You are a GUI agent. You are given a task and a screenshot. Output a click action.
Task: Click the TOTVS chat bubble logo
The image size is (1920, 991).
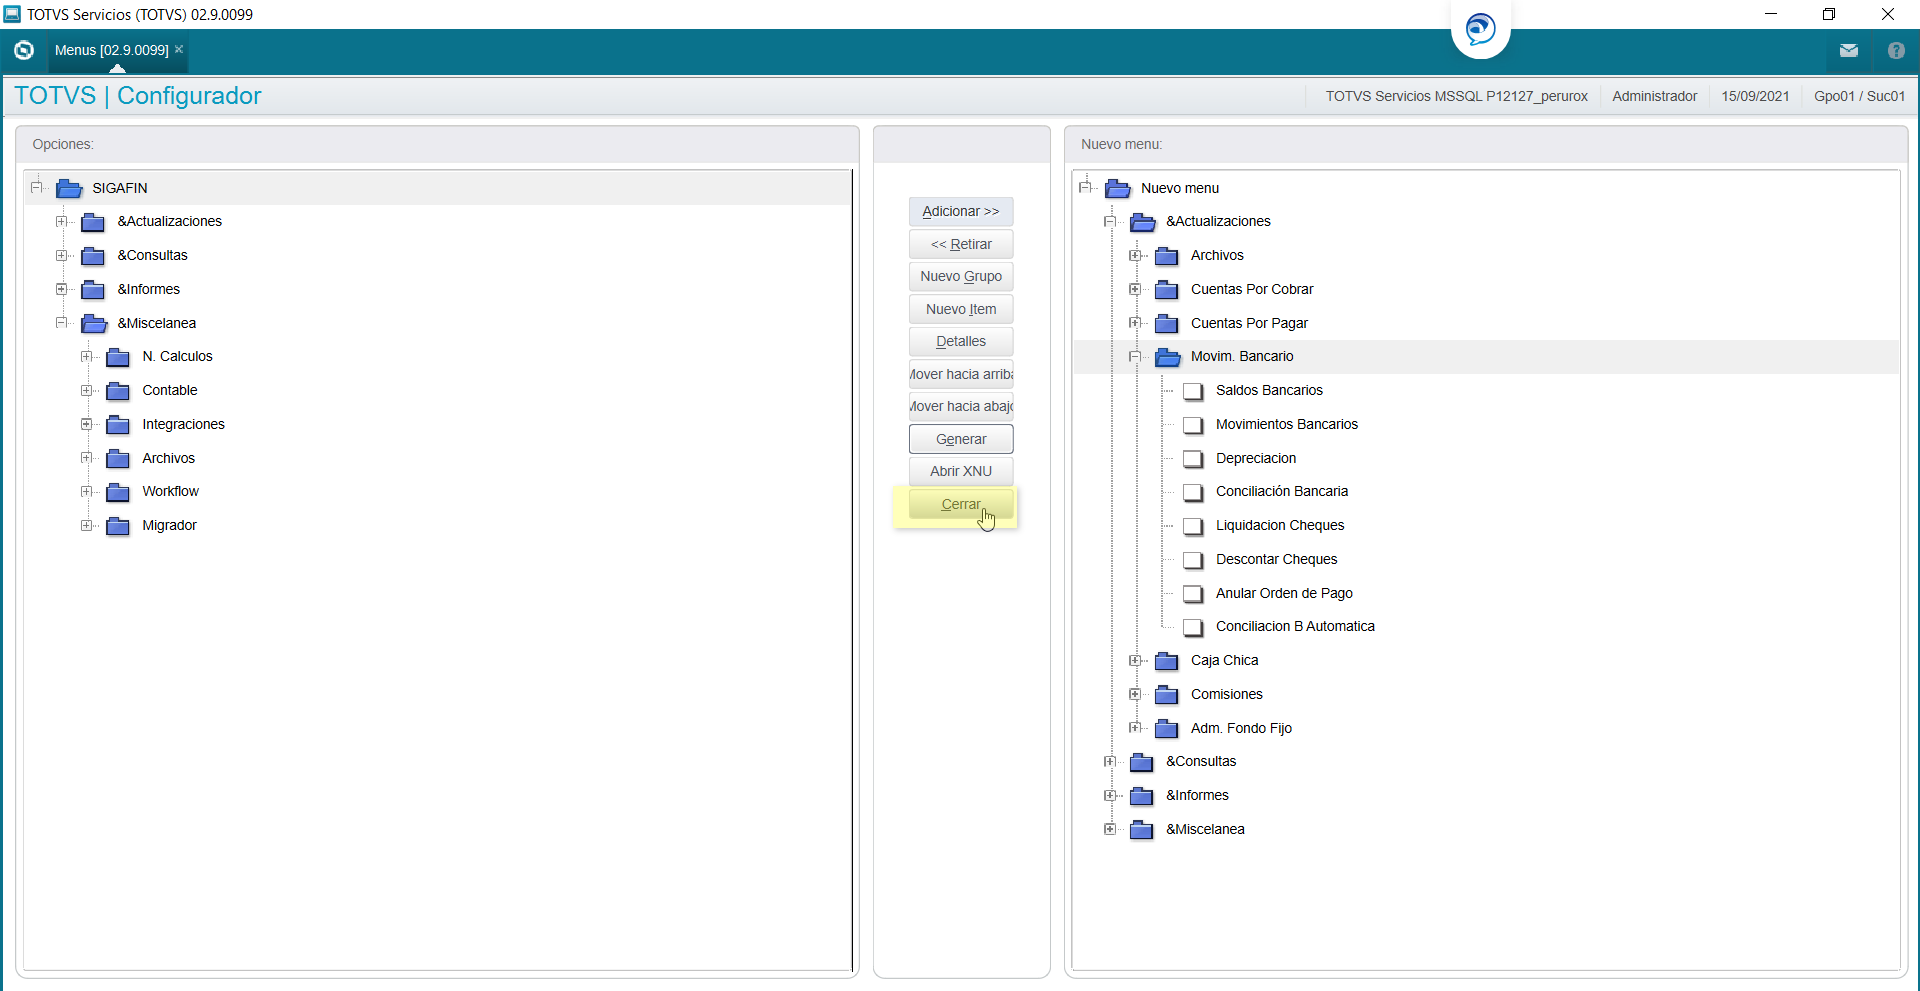click(x=1480, y=28)
